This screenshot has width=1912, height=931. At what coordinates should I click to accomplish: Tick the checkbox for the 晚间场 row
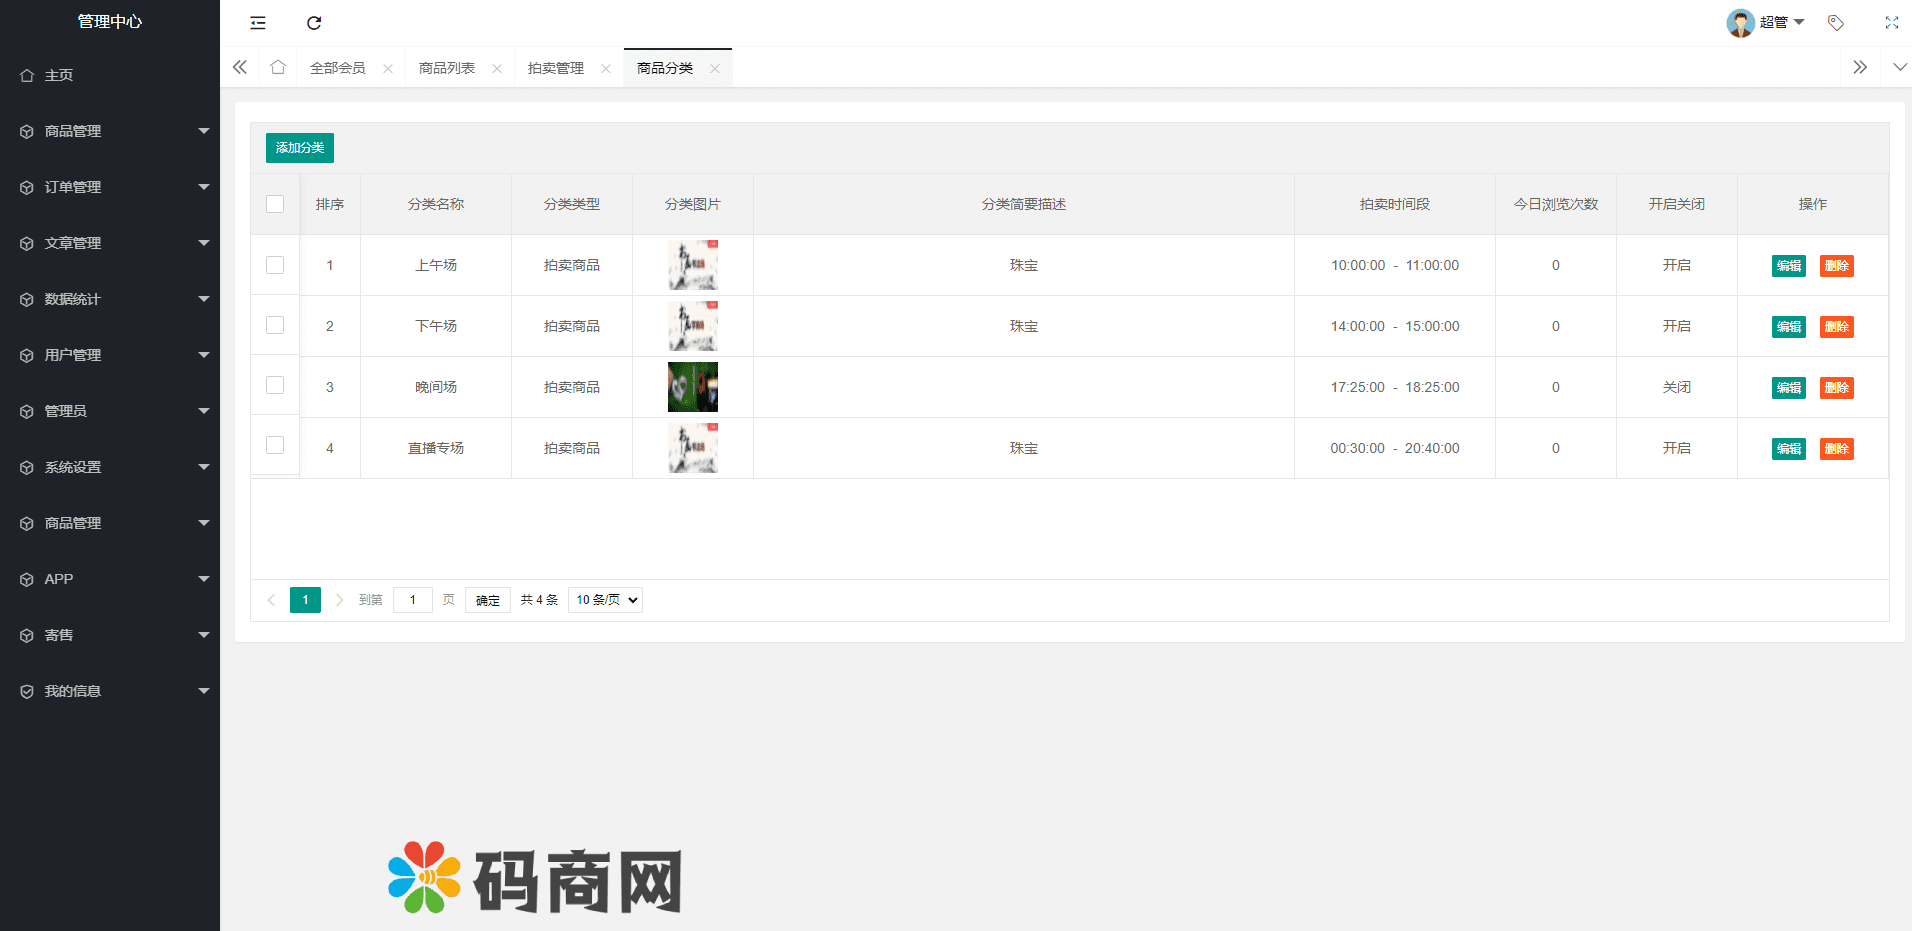pos(275,385)
